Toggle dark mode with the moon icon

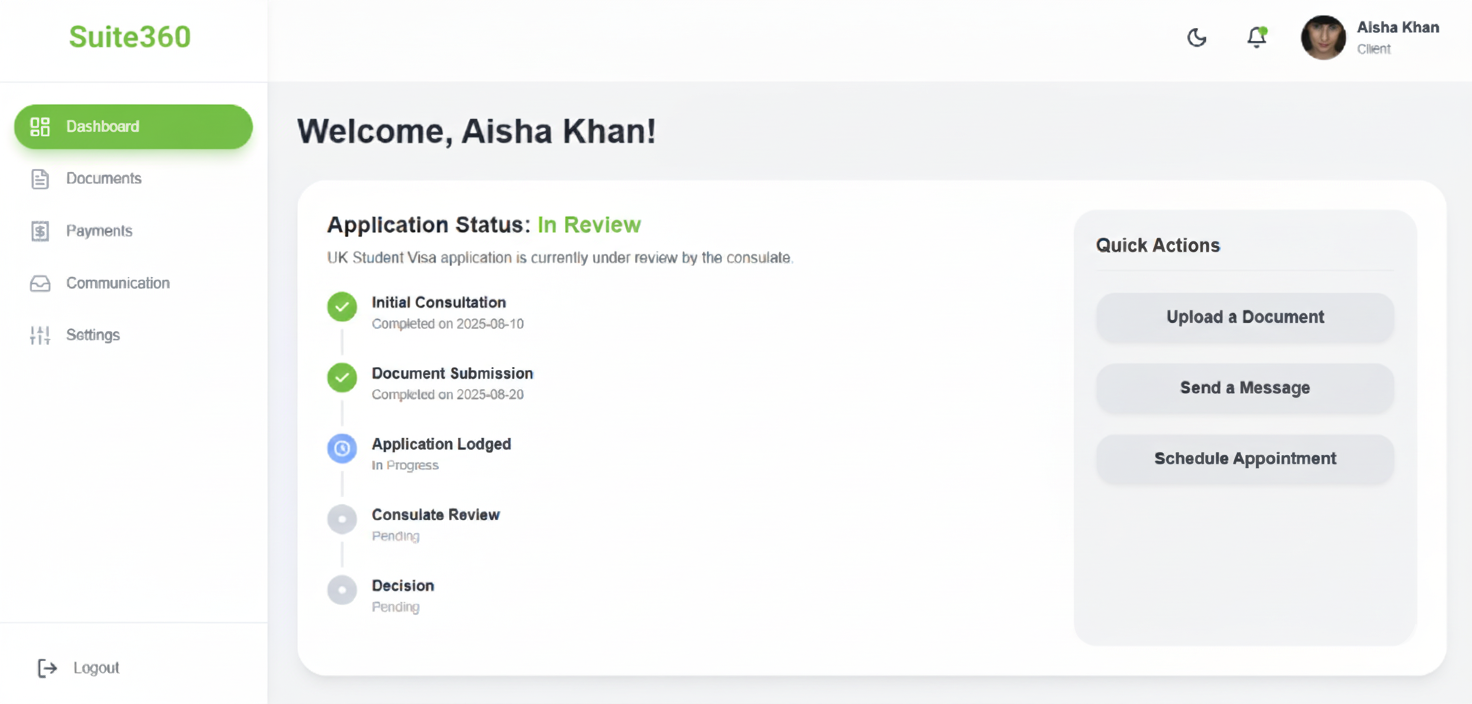1196,36
